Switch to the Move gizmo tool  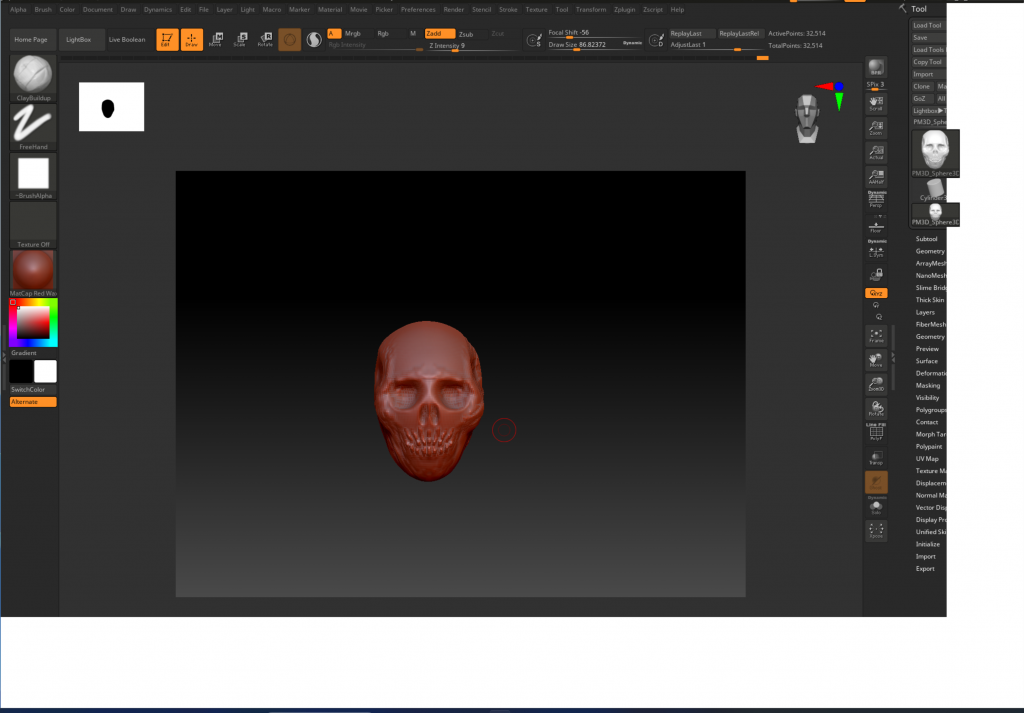215,40
